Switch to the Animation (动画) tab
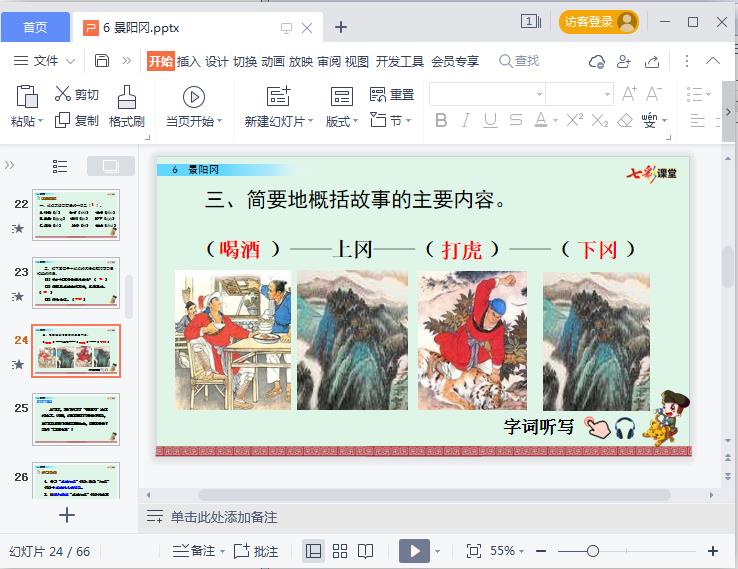The height and width of the screenshot is (569, 738). tap(273, 61)
